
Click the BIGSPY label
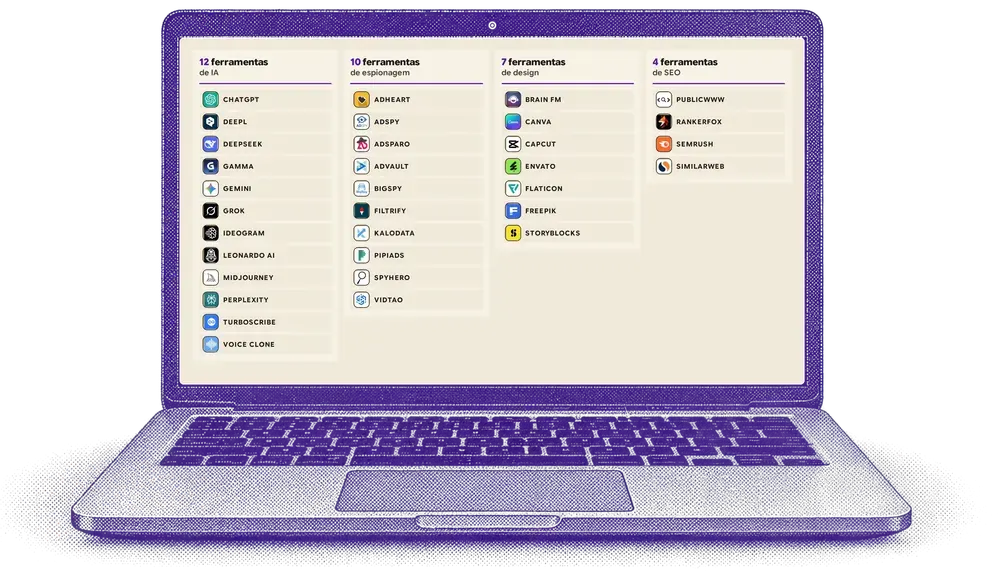tap(388, 189)
